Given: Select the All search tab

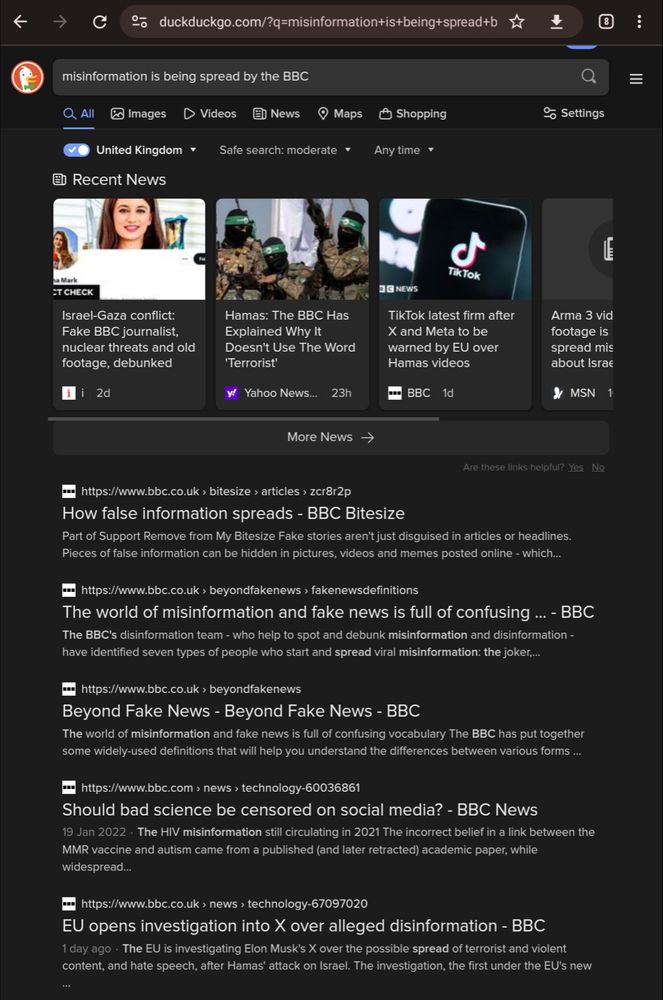Looking at the screenshot, I should point(78,114).
